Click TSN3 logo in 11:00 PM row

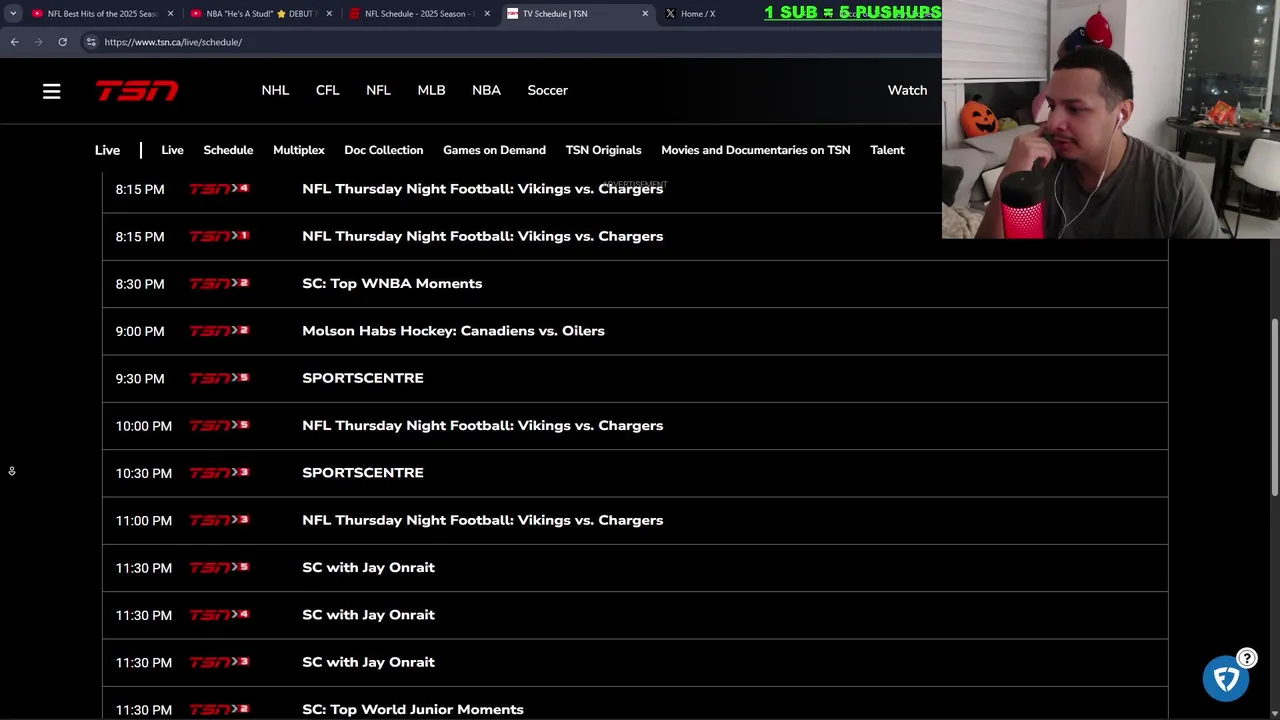(219, 520)
